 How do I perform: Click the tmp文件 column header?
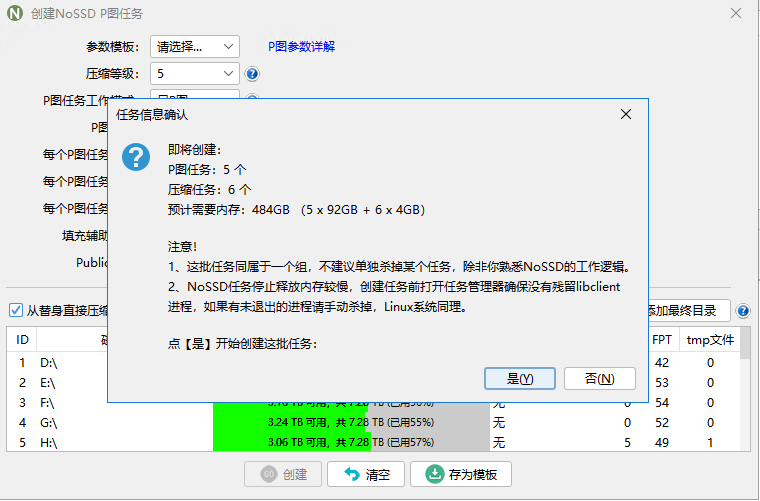(710, 339)
